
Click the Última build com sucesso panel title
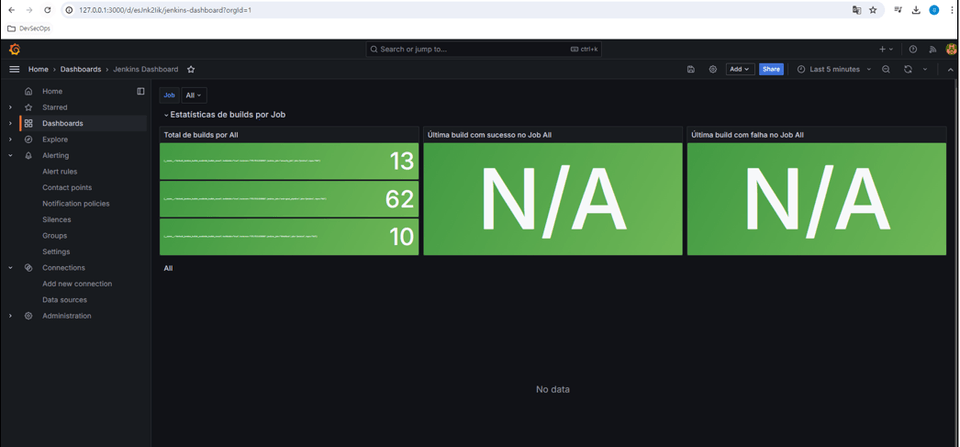pyautogui.click(x=489, y=135)
